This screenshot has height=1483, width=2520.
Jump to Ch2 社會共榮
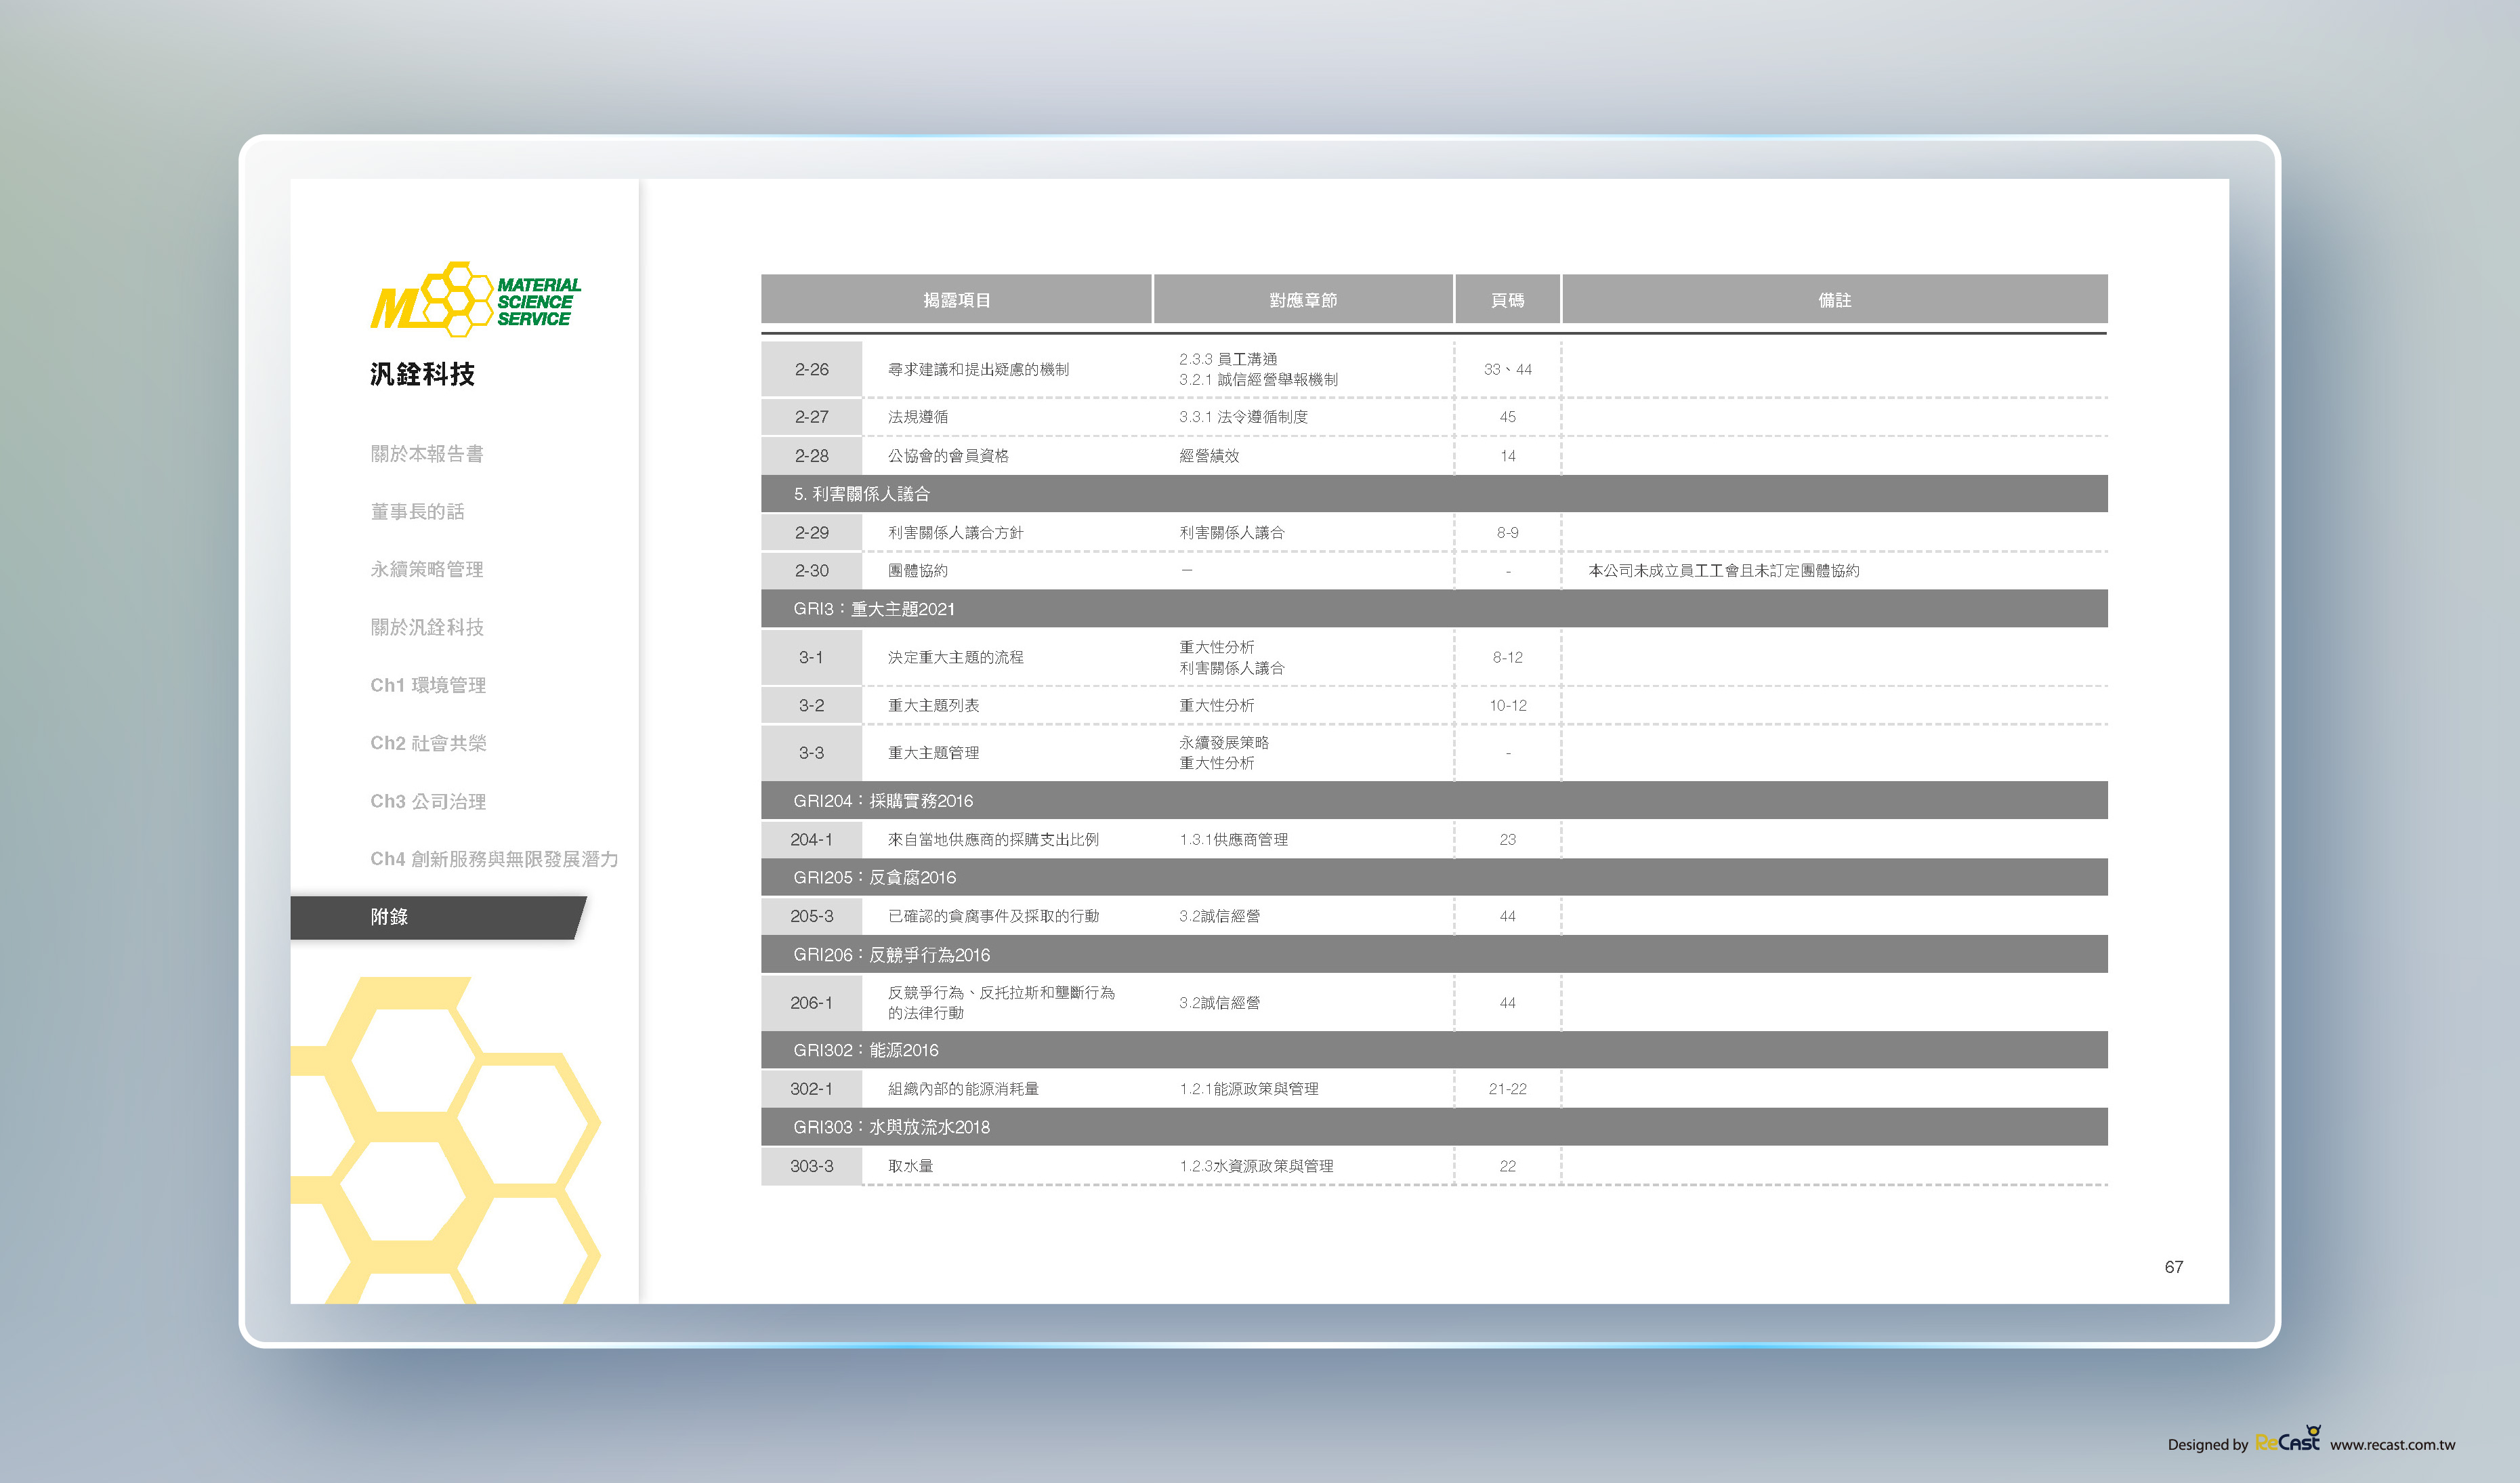[428, 743]
